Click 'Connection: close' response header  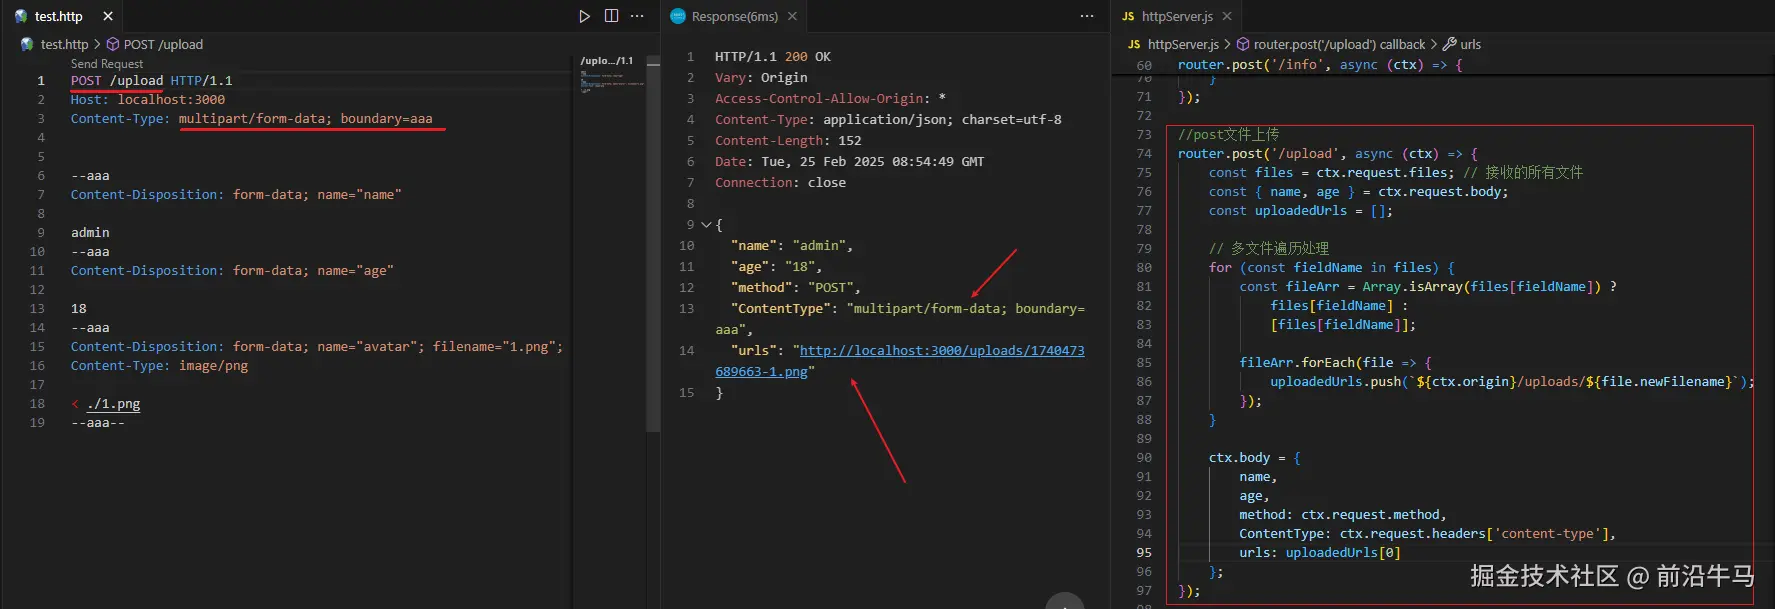click(780, 183)
